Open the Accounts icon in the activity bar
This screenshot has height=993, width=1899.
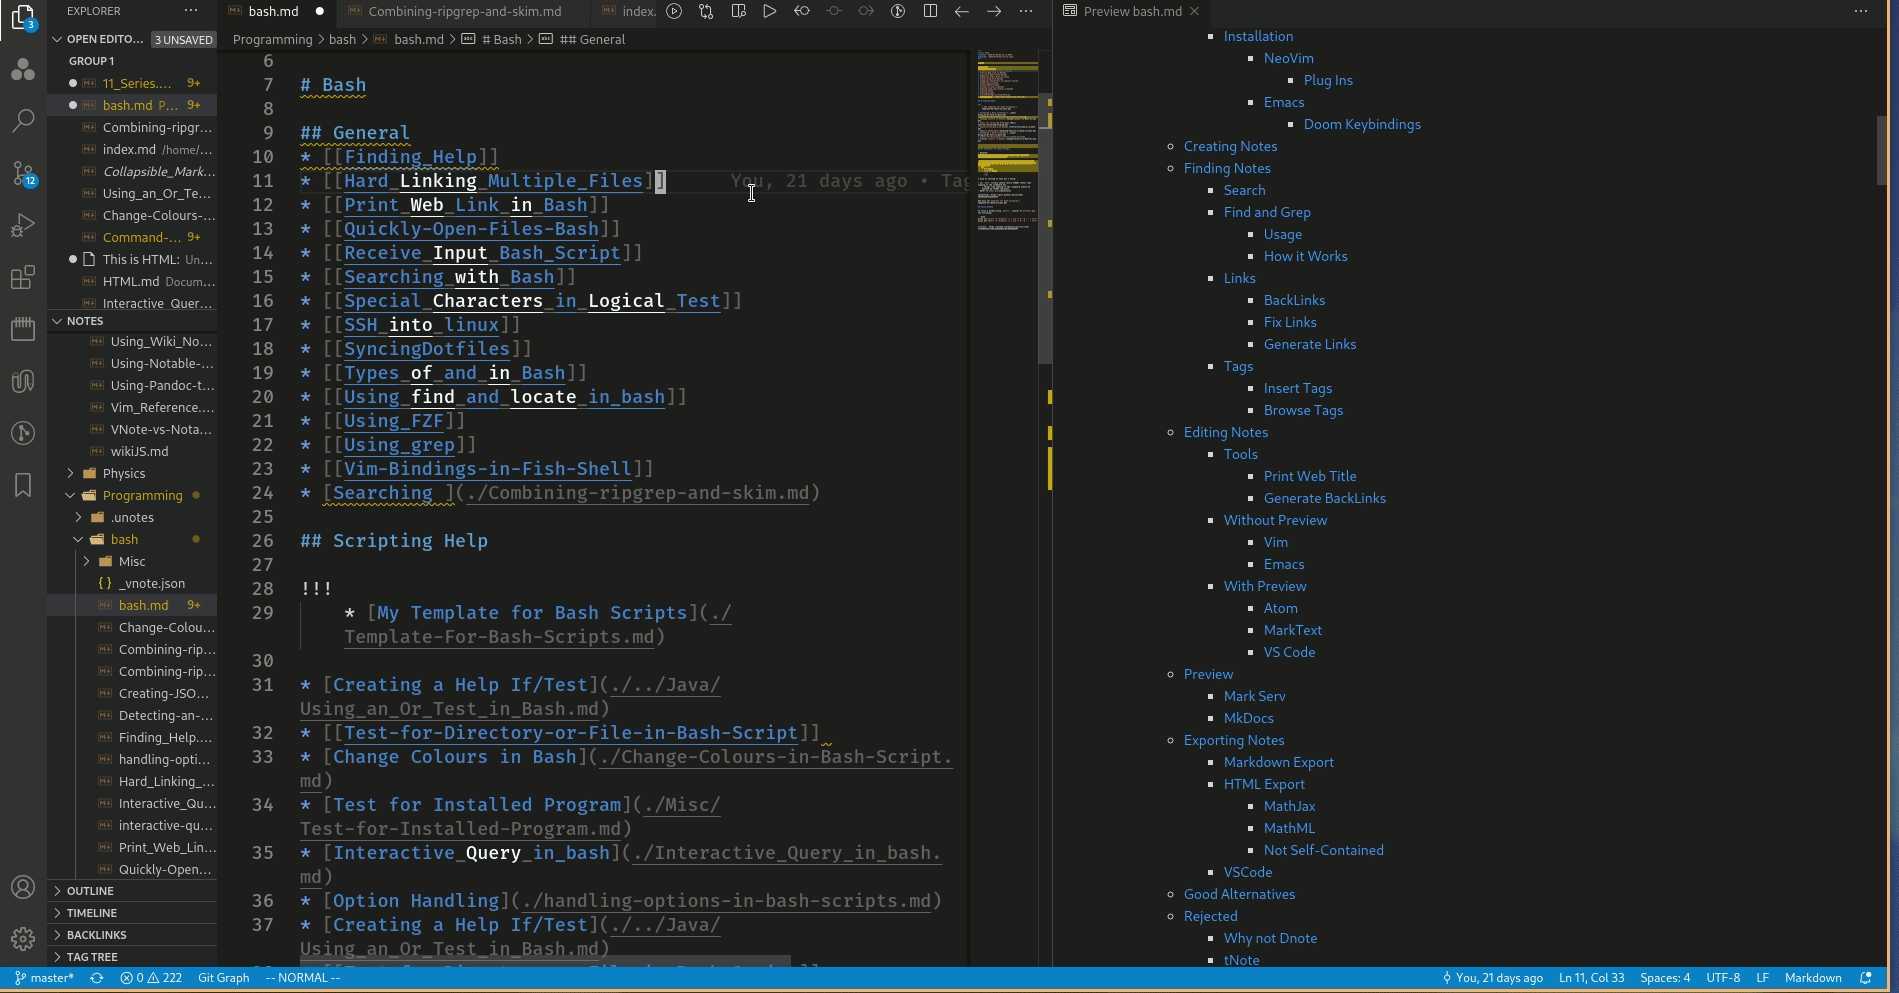[x=22, y=887]
